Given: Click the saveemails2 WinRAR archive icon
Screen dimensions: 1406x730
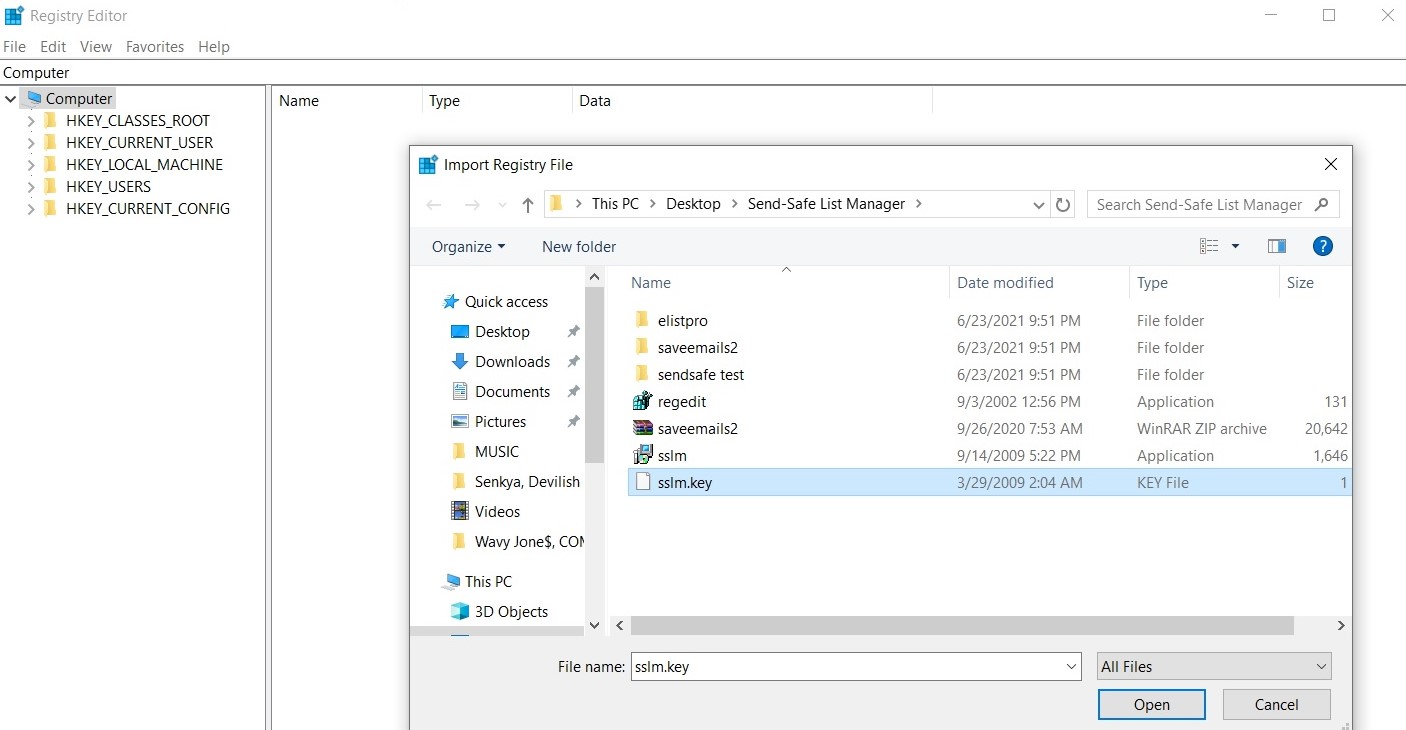Looking at the screenshot, I should pos(642,428).
